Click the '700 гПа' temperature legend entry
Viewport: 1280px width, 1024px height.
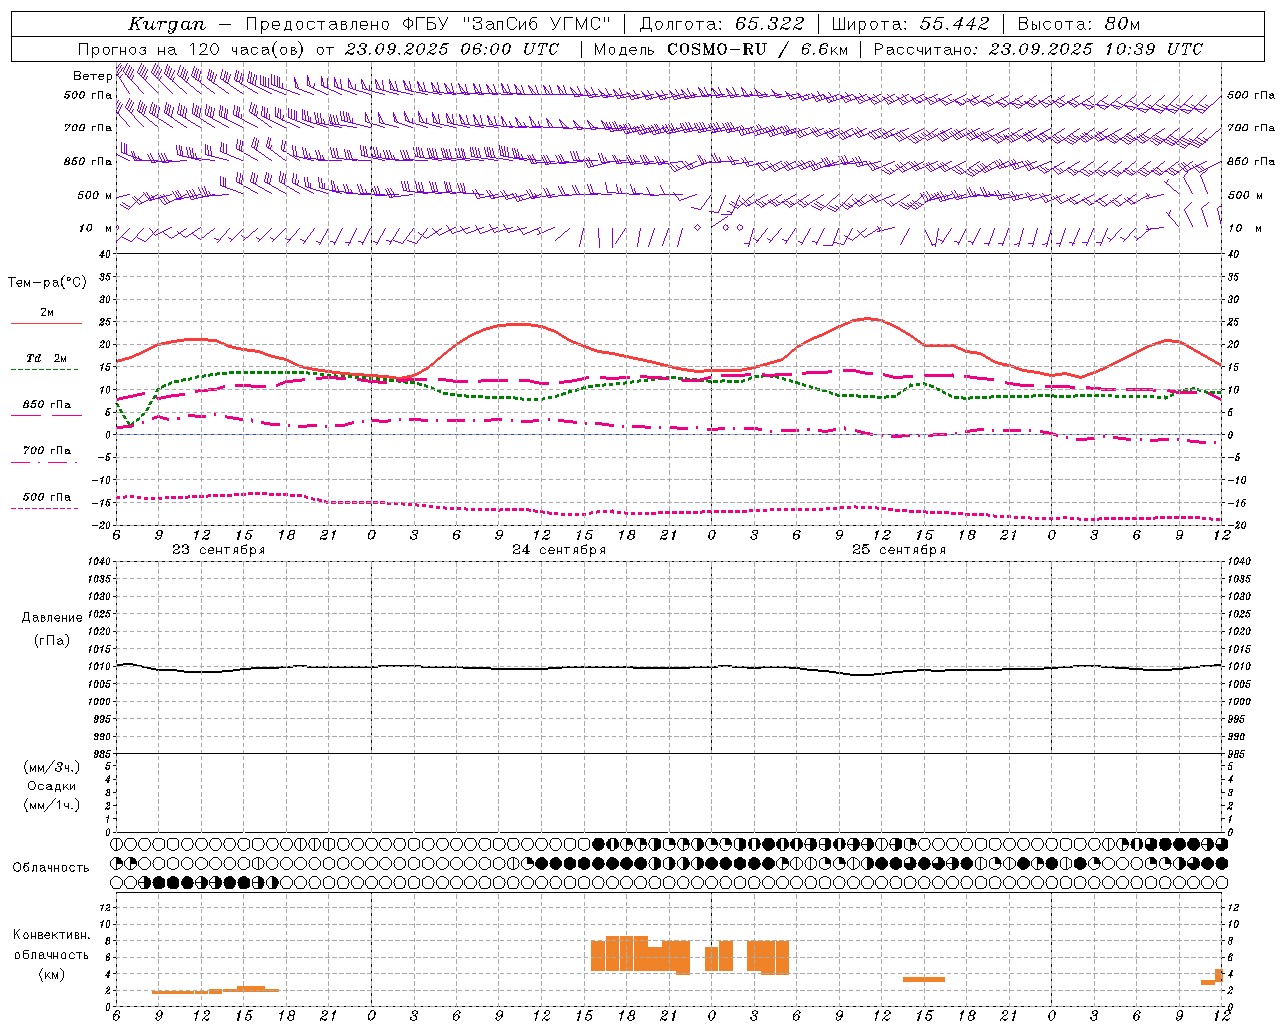coord(47,451)
